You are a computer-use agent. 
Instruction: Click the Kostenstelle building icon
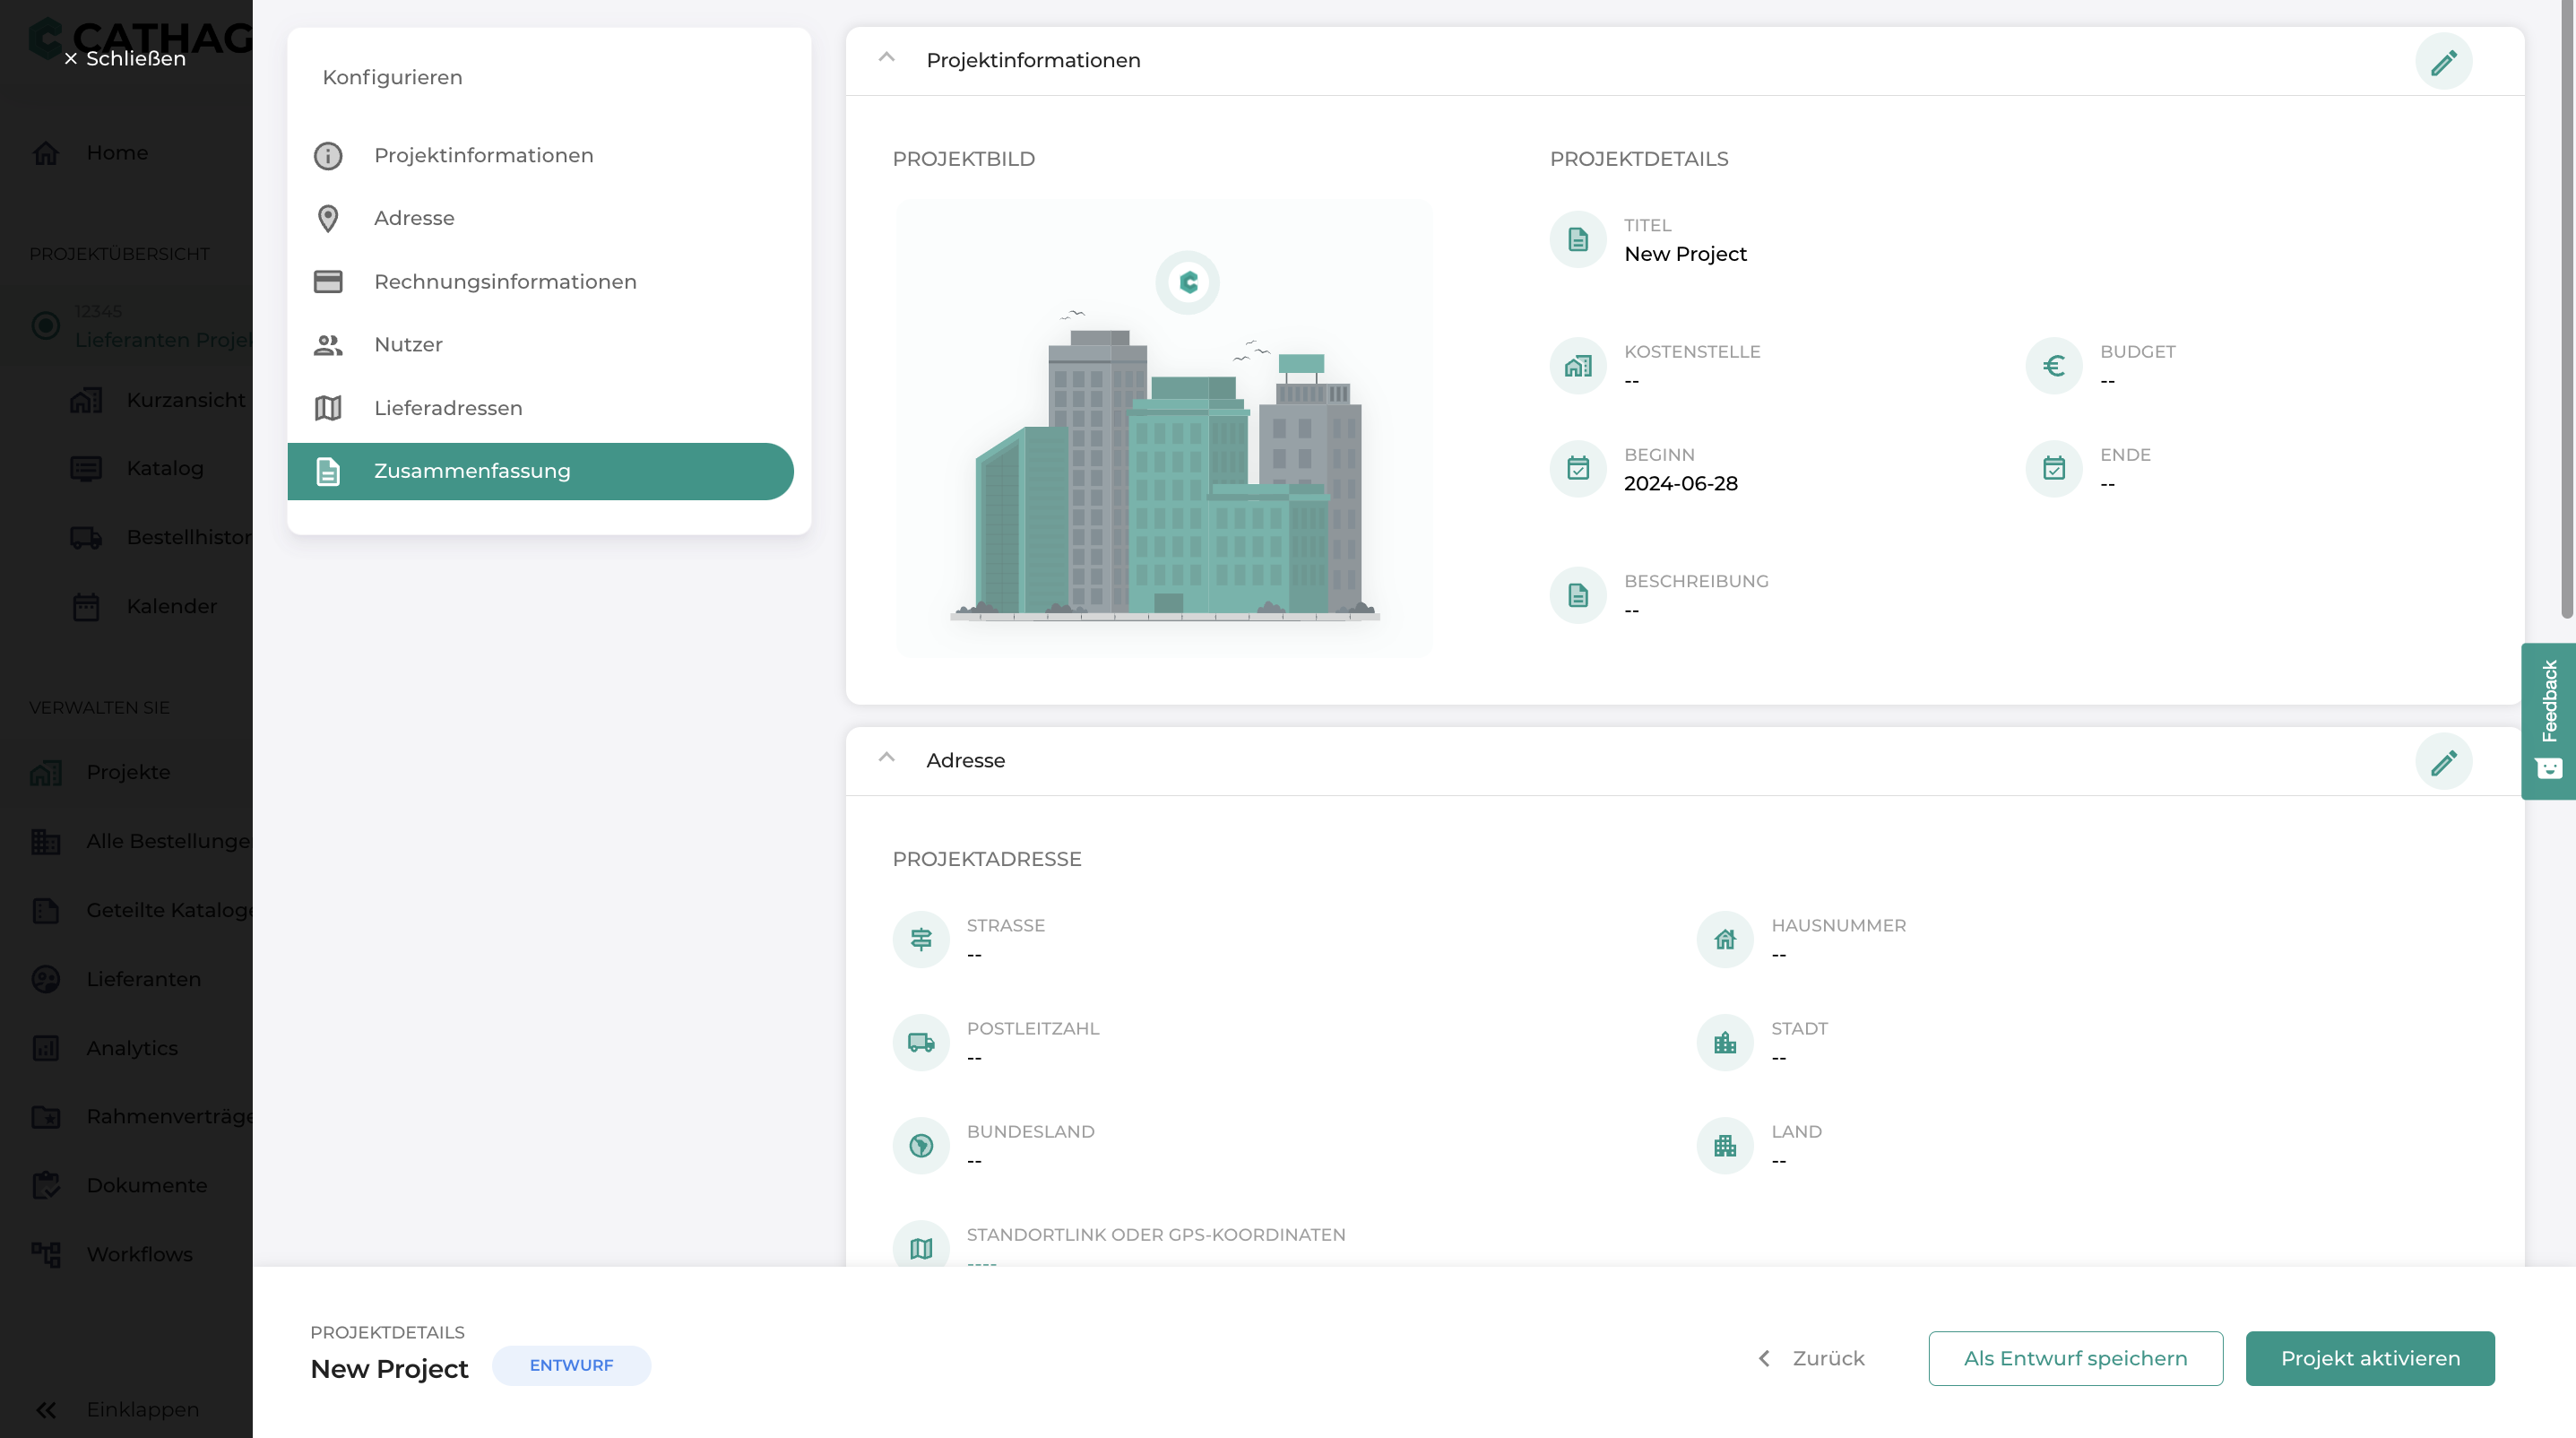(x=1578, y=366)
